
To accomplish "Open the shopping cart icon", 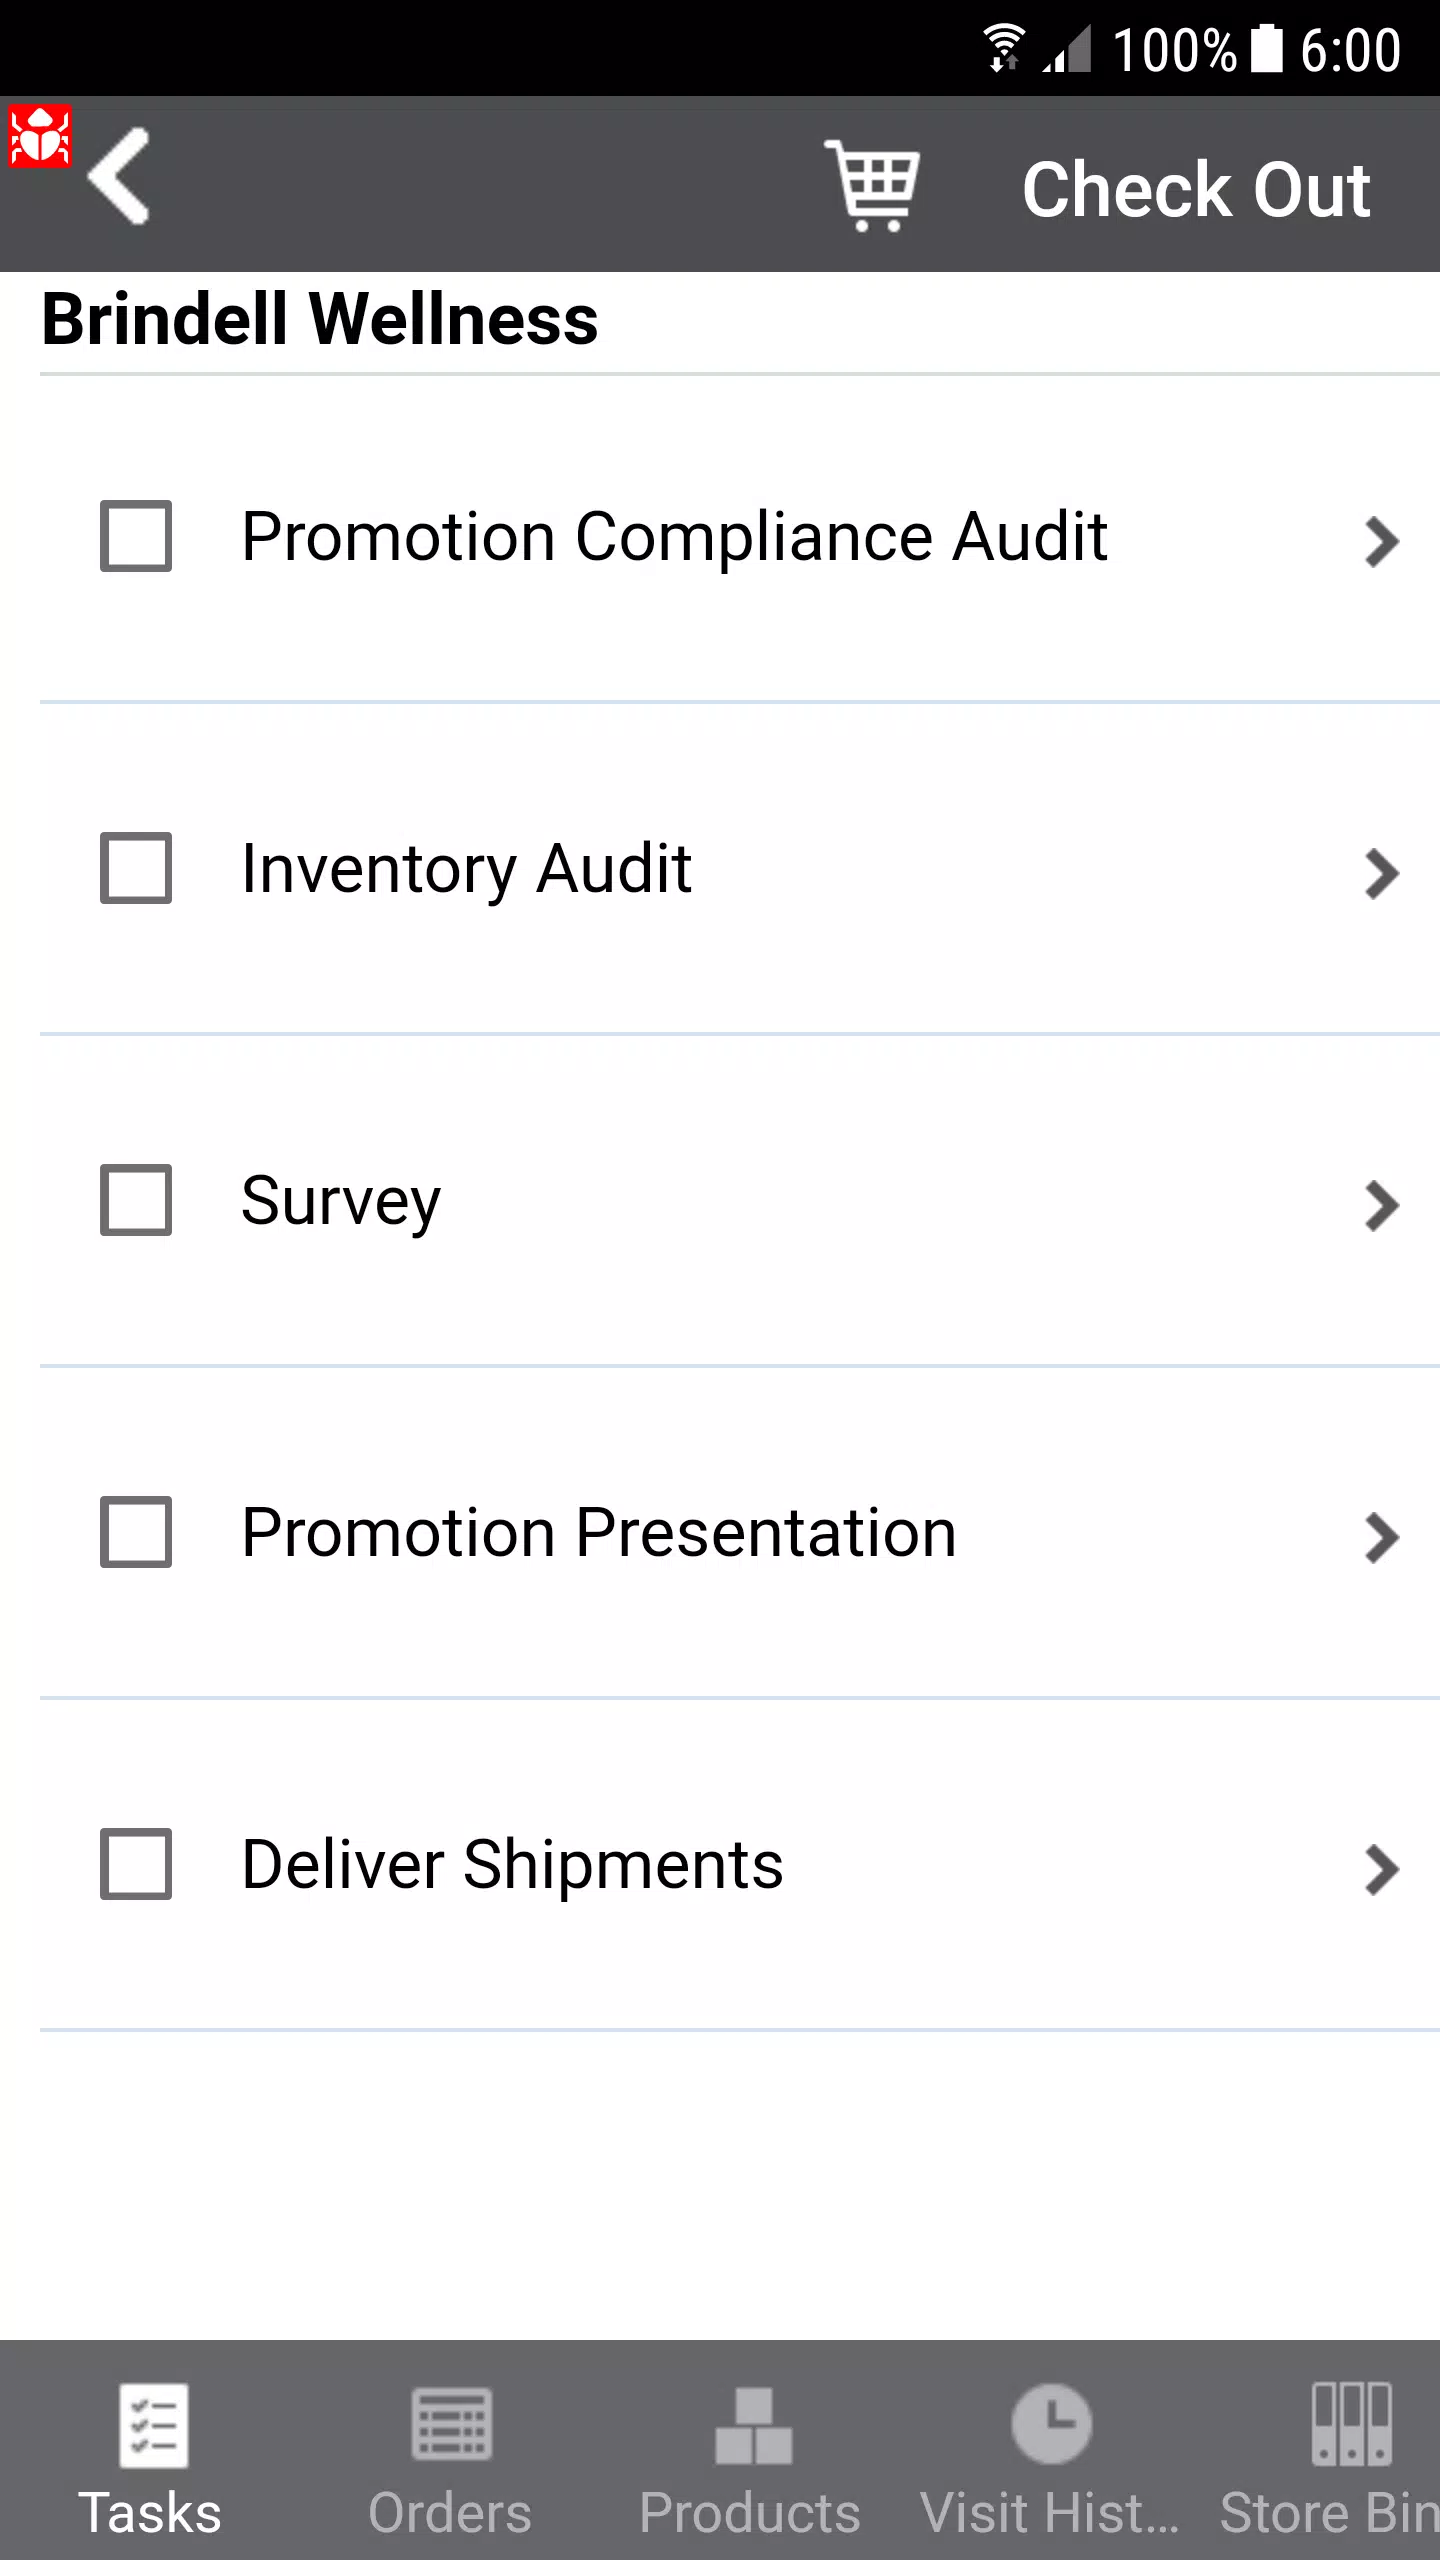I will coord(872,186).
